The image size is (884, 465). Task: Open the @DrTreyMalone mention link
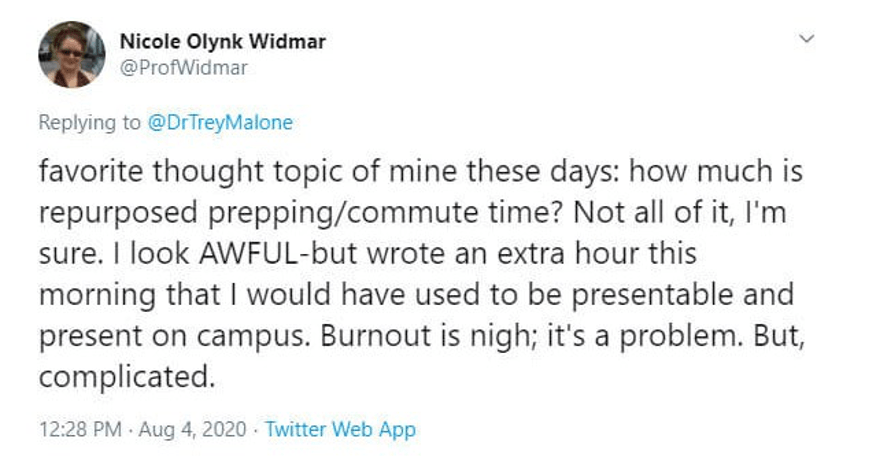click(x=220, y=122)
